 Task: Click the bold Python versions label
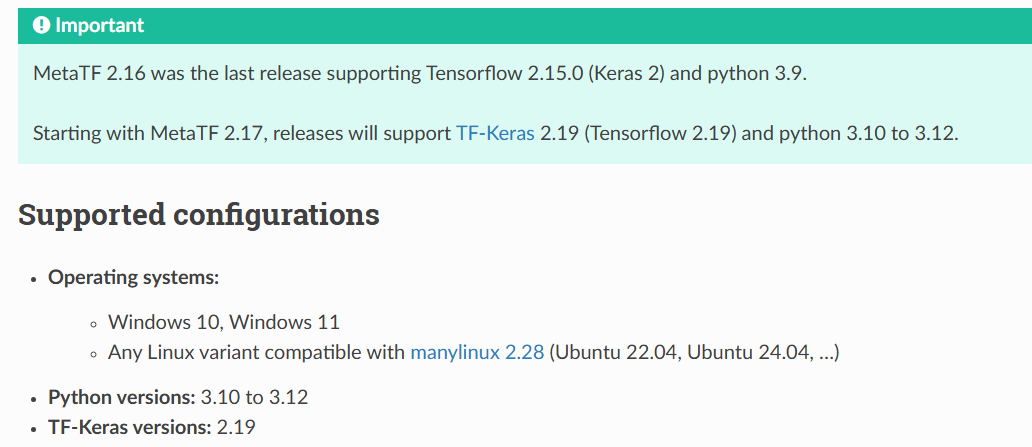[x=122, y=397]
